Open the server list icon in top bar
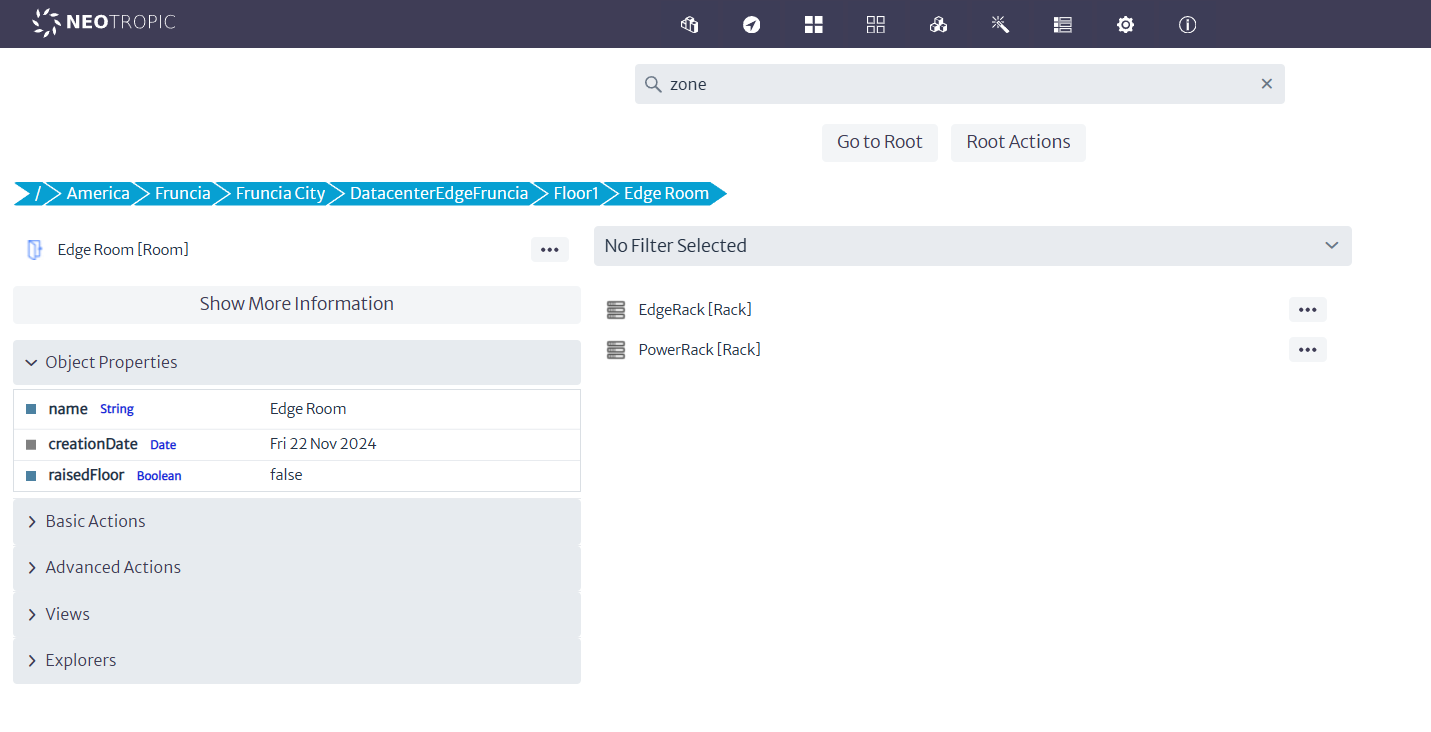Screen dimensions: 1431x732 (x=1063, y=25)
